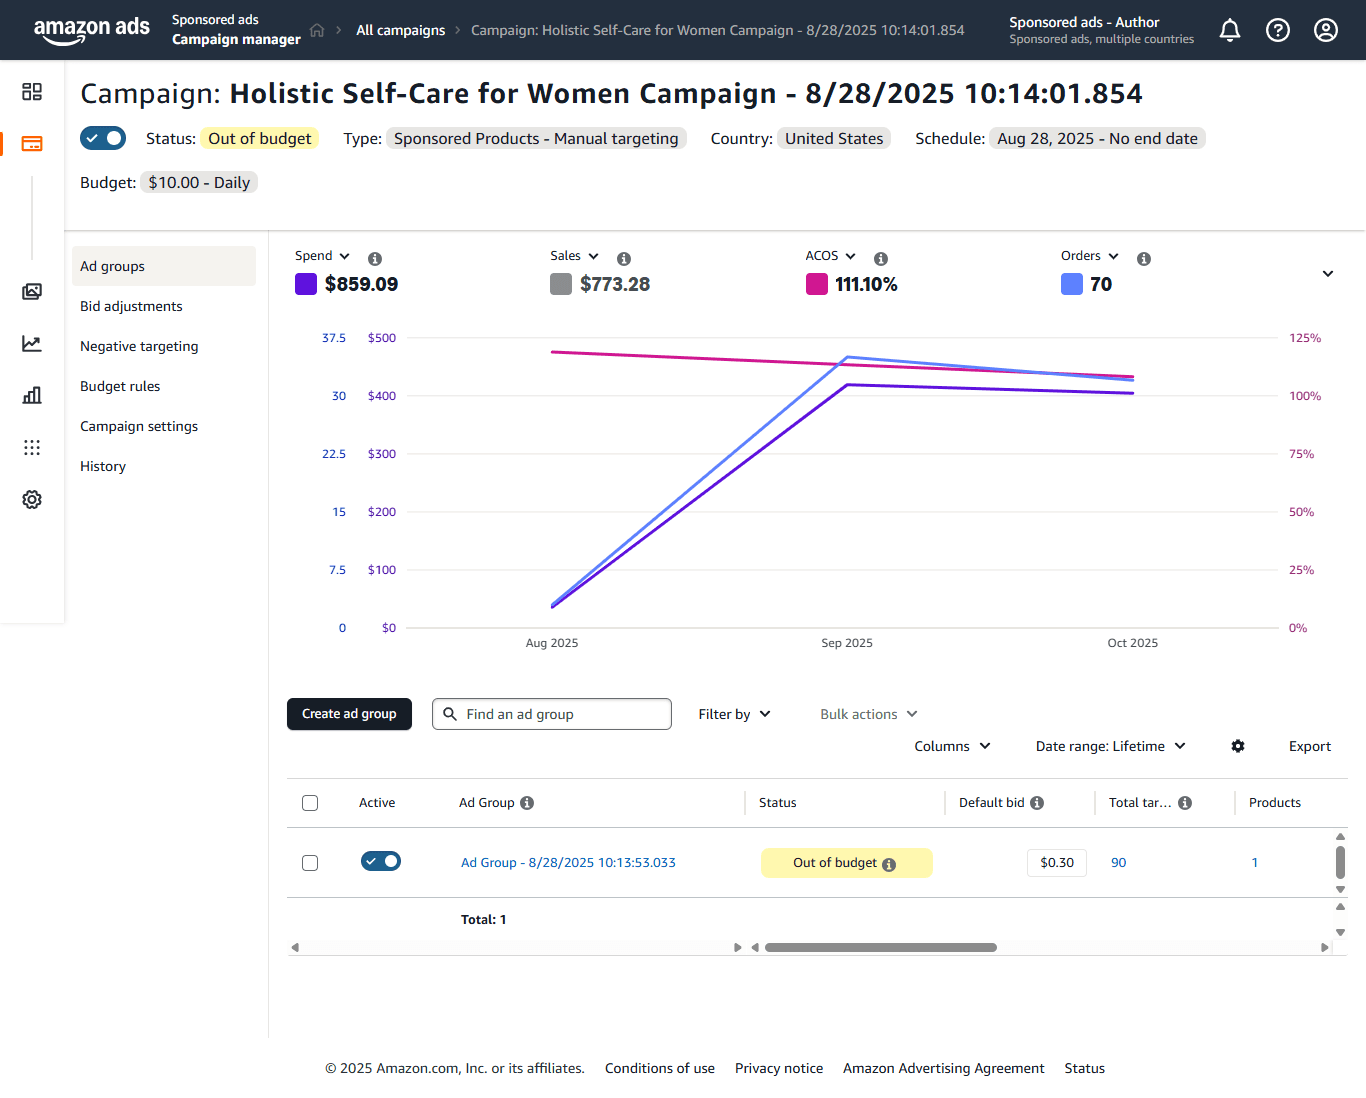Click the info icon in Out of budget status
1366x1098 pixels.
click(889, 865)
